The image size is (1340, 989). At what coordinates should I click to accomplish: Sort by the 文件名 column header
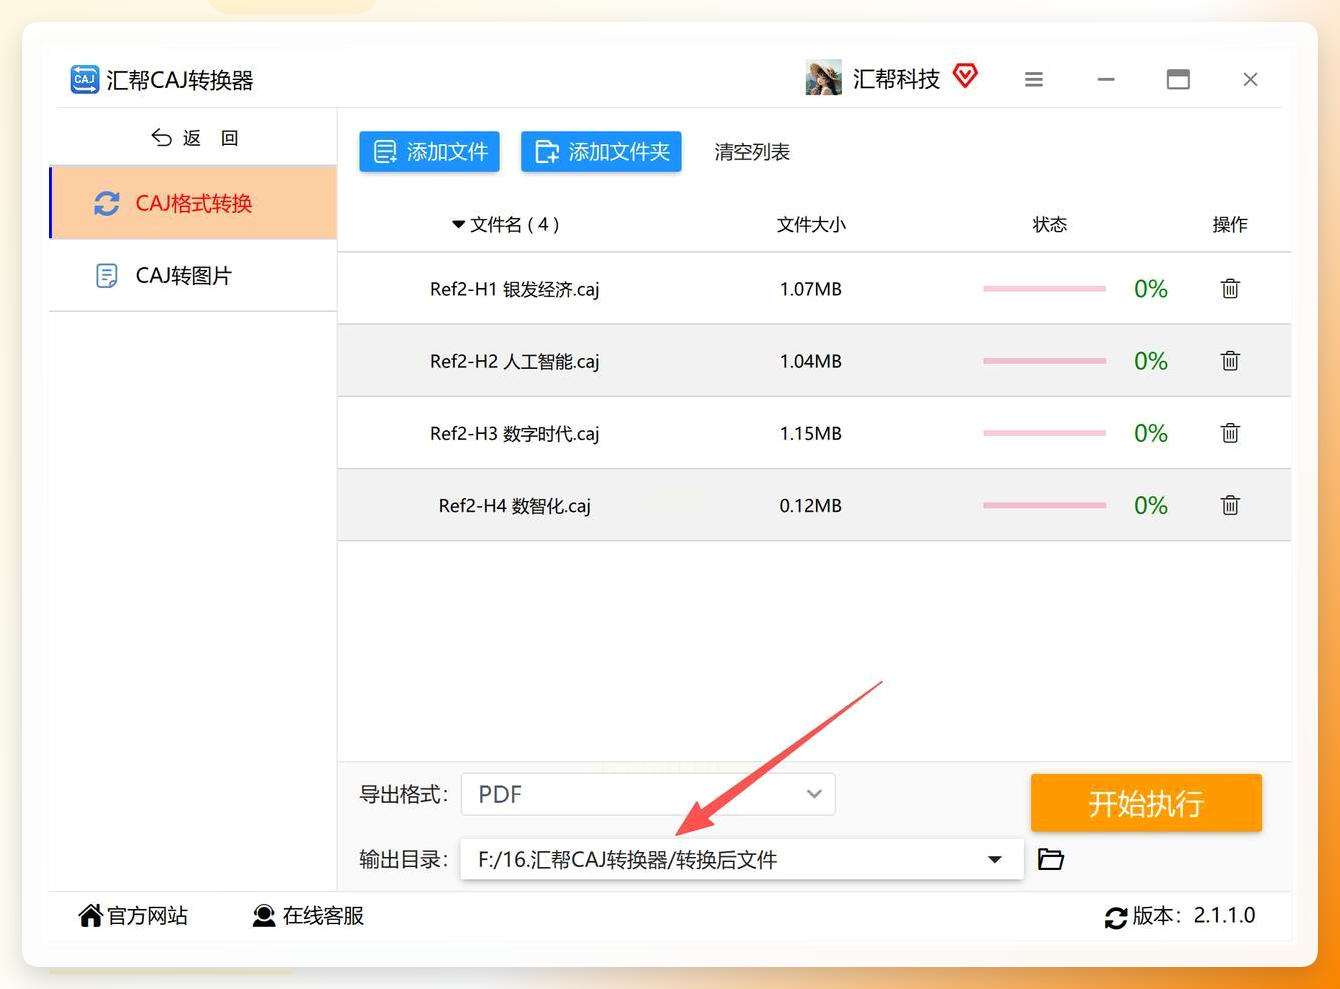505,224
